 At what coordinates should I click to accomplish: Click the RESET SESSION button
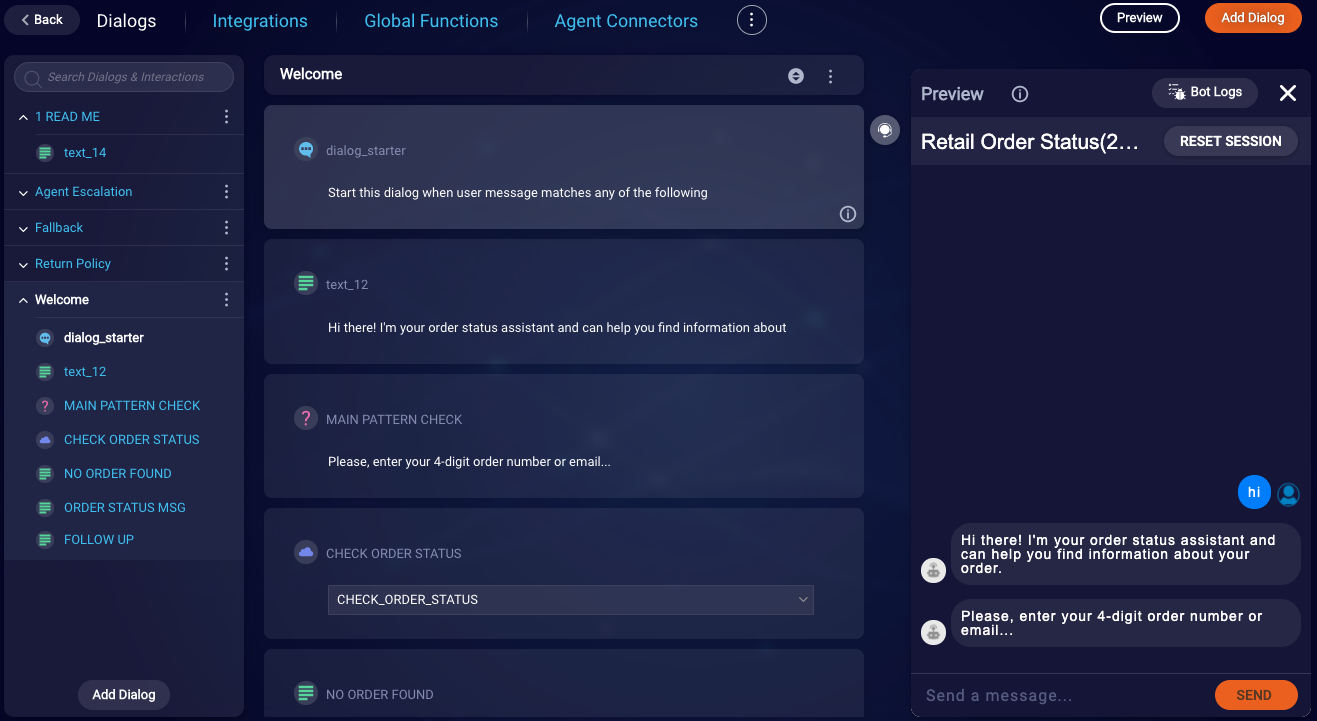[1231, 141]
